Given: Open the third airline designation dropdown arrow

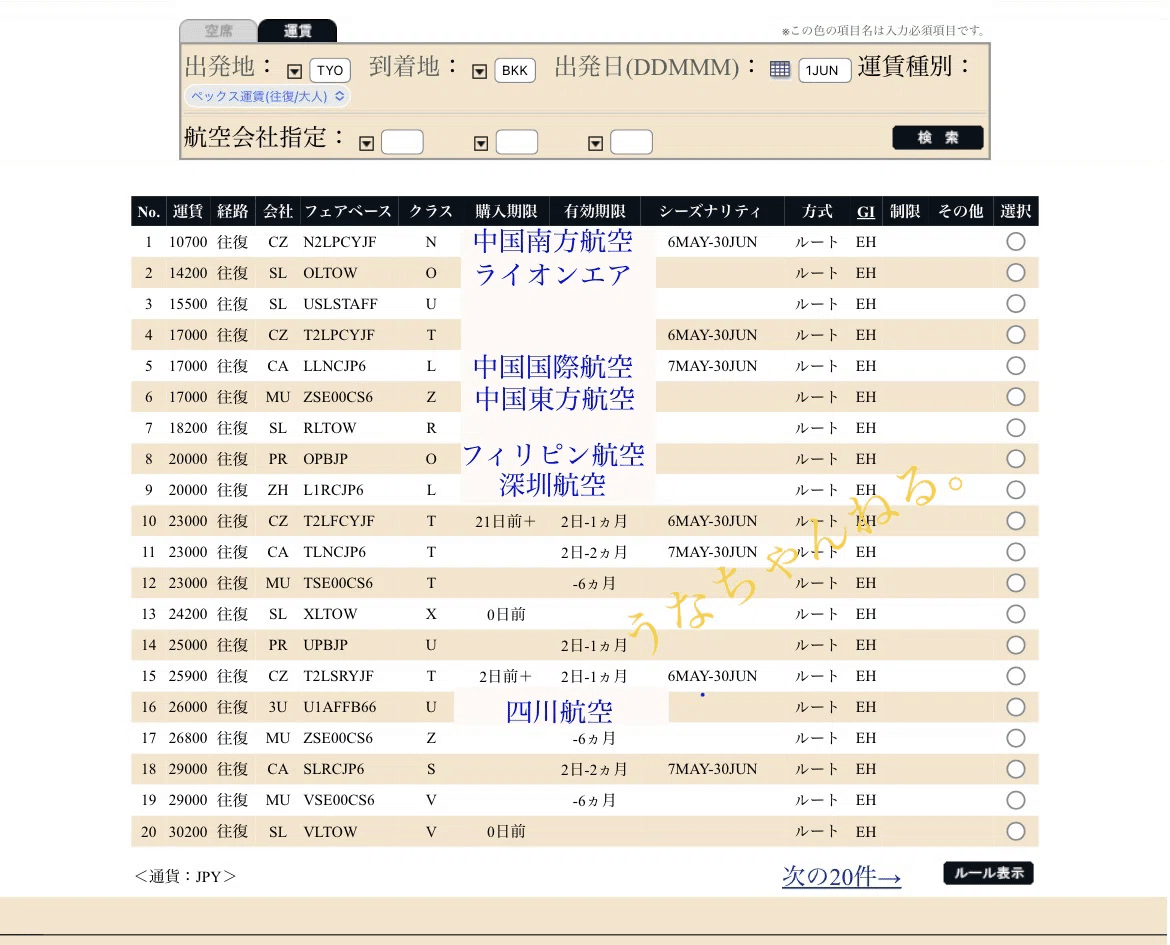Looking at the screenshot, I should [x=595, y=143].
